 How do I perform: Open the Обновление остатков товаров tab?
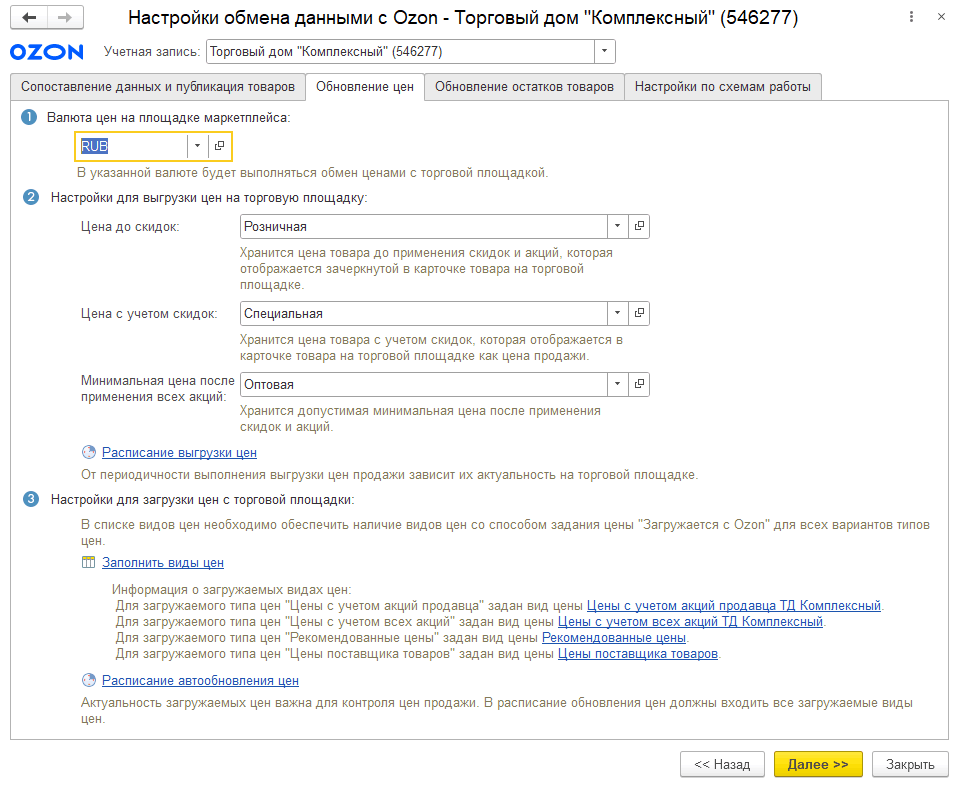[x=524, y=87]
